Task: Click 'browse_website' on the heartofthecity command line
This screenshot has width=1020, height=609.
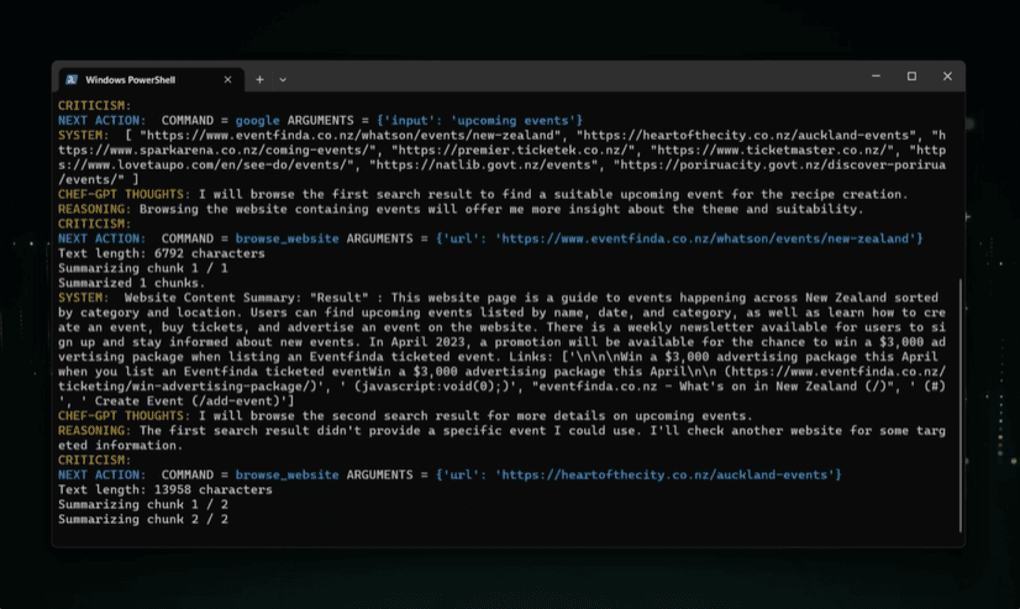Action: point(287,475)
